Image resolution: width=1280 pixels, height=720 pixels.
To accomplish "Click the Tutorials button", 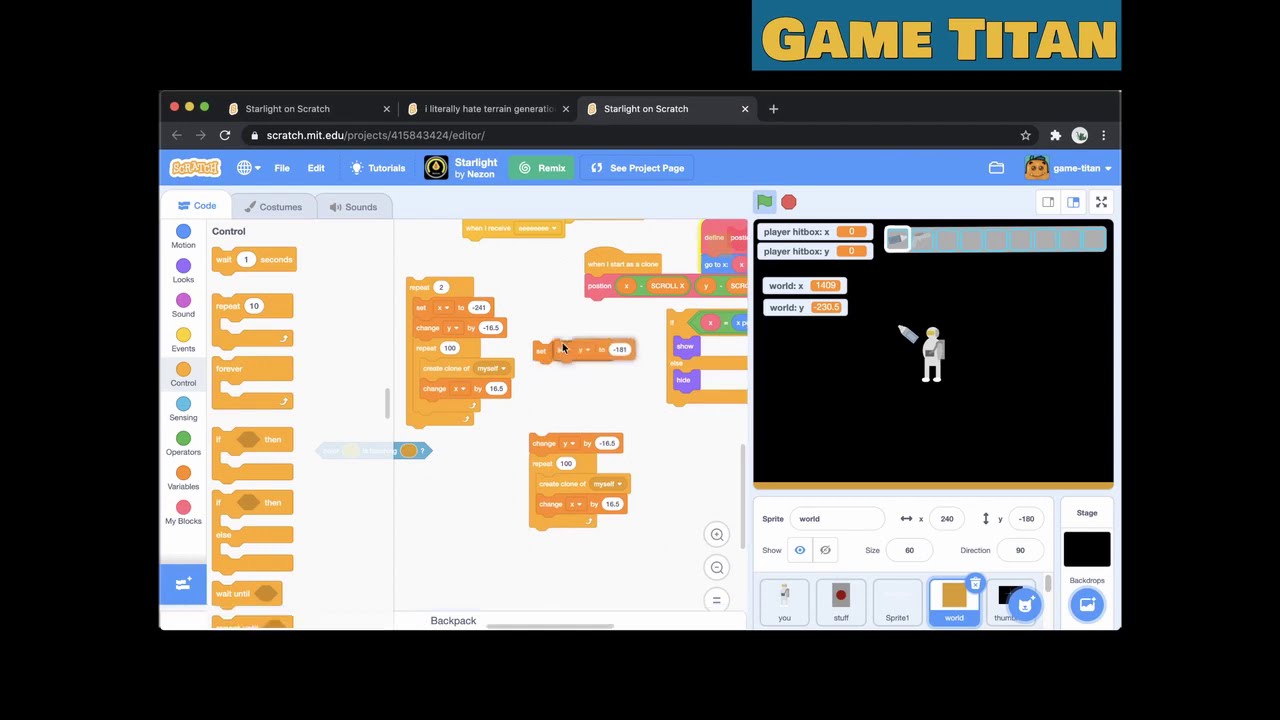I will coord(377,168).
